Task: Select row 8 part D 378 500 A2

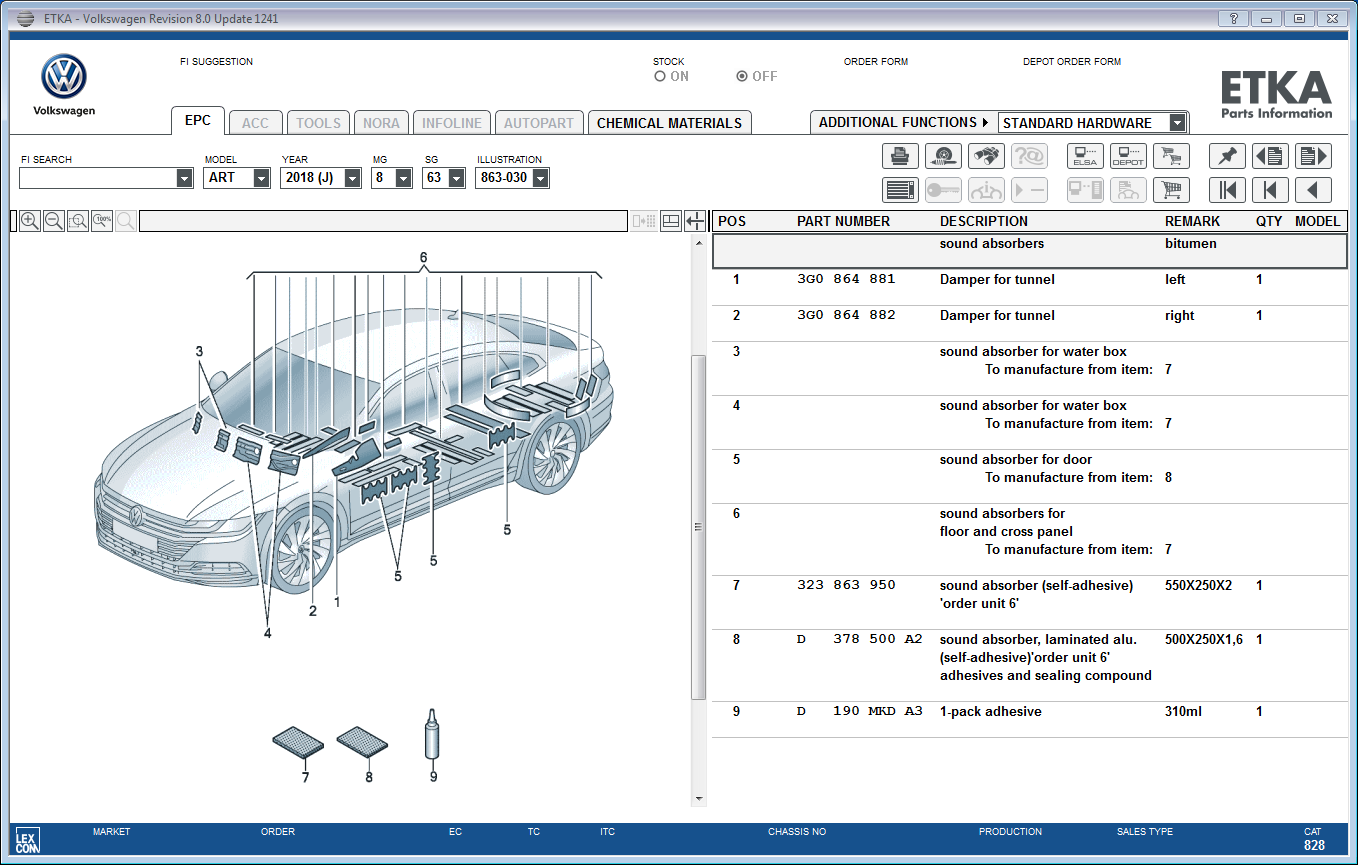Action: 1030,666
